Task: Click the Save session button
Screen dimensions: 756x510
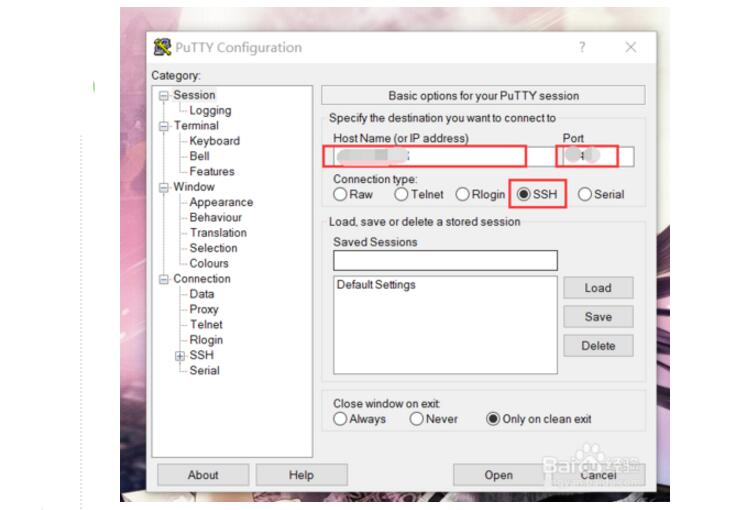Action: pos(598,317)
